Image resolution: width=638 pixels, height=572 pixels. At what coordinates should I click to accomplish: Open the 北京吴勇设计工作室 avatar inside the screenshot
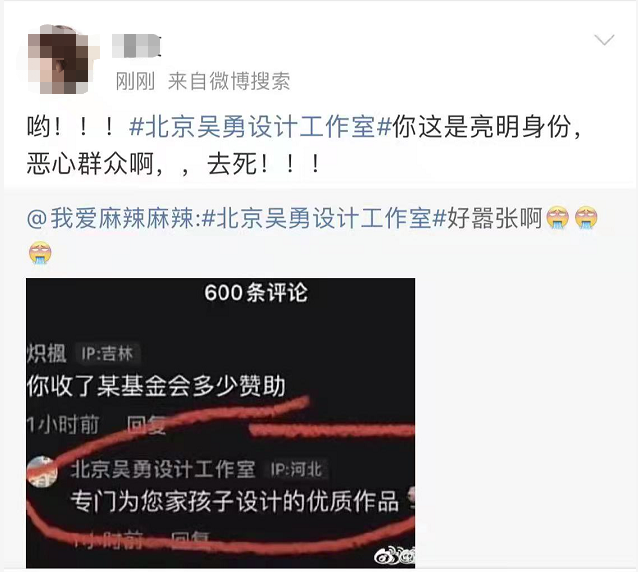point(42,471)
